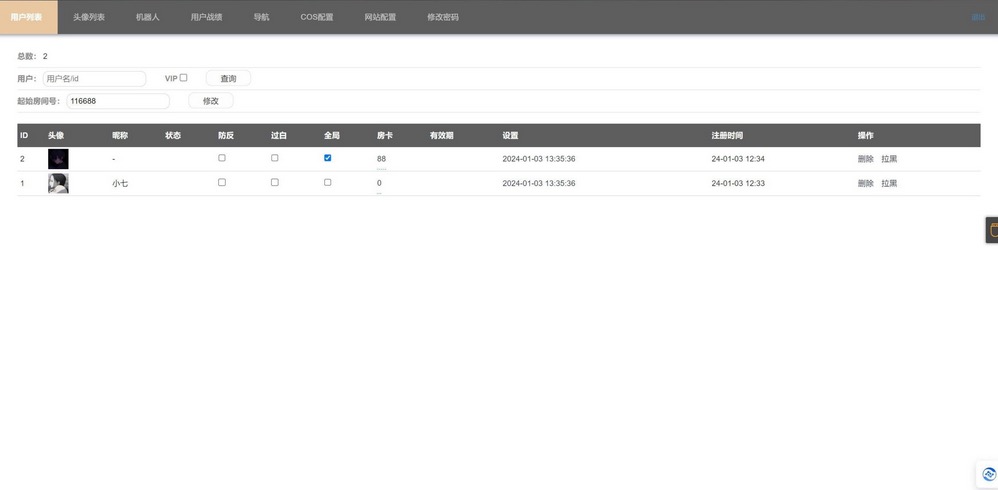Click the 查询 search button
The image size is (998, 490).
pos(228,78)
